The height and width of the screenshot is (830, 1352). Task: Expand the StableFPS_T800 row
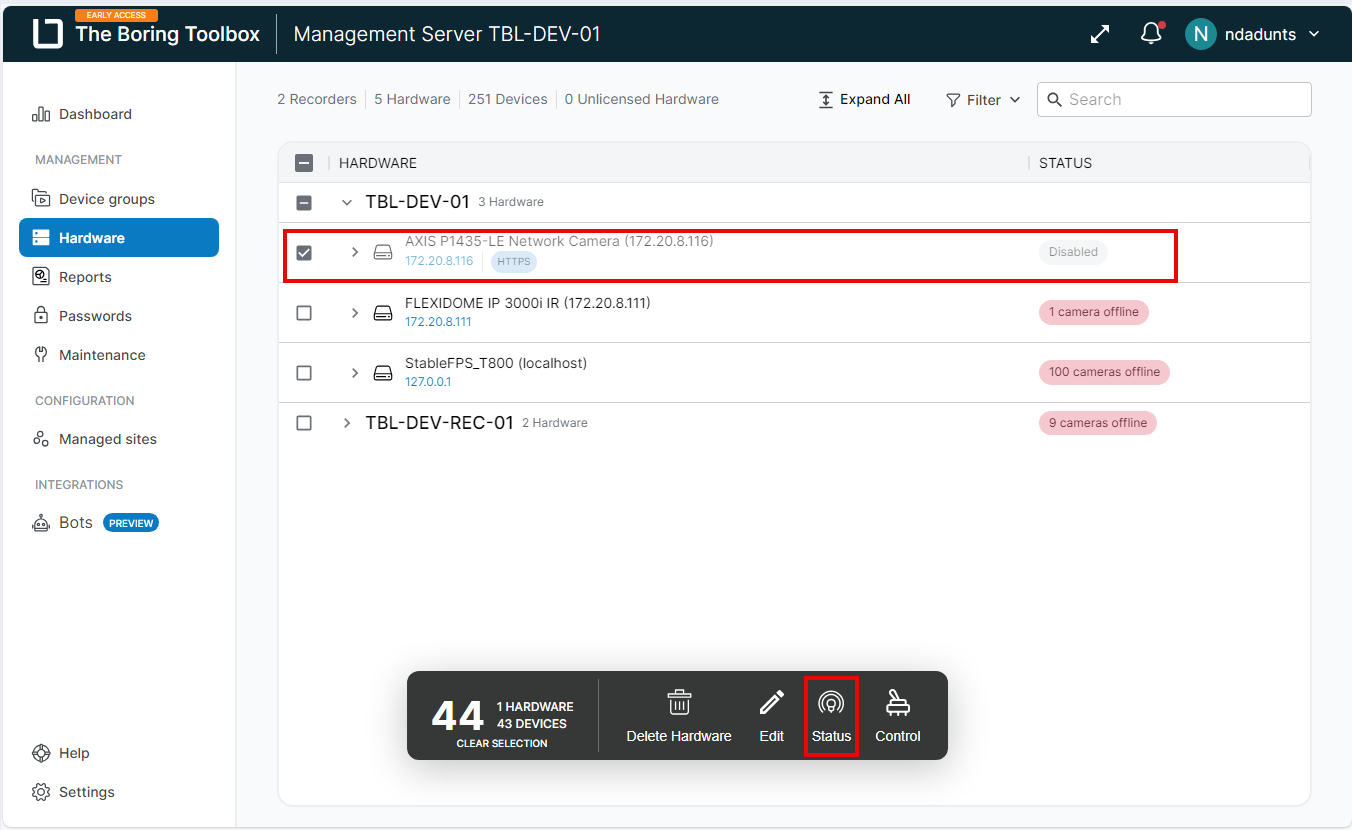tap(355, 373)
